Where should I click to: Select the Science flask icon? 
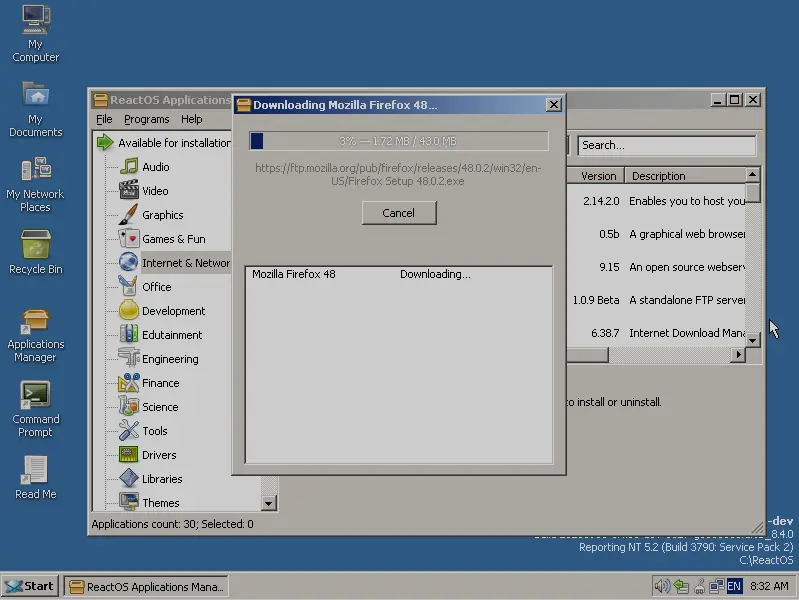128,406
